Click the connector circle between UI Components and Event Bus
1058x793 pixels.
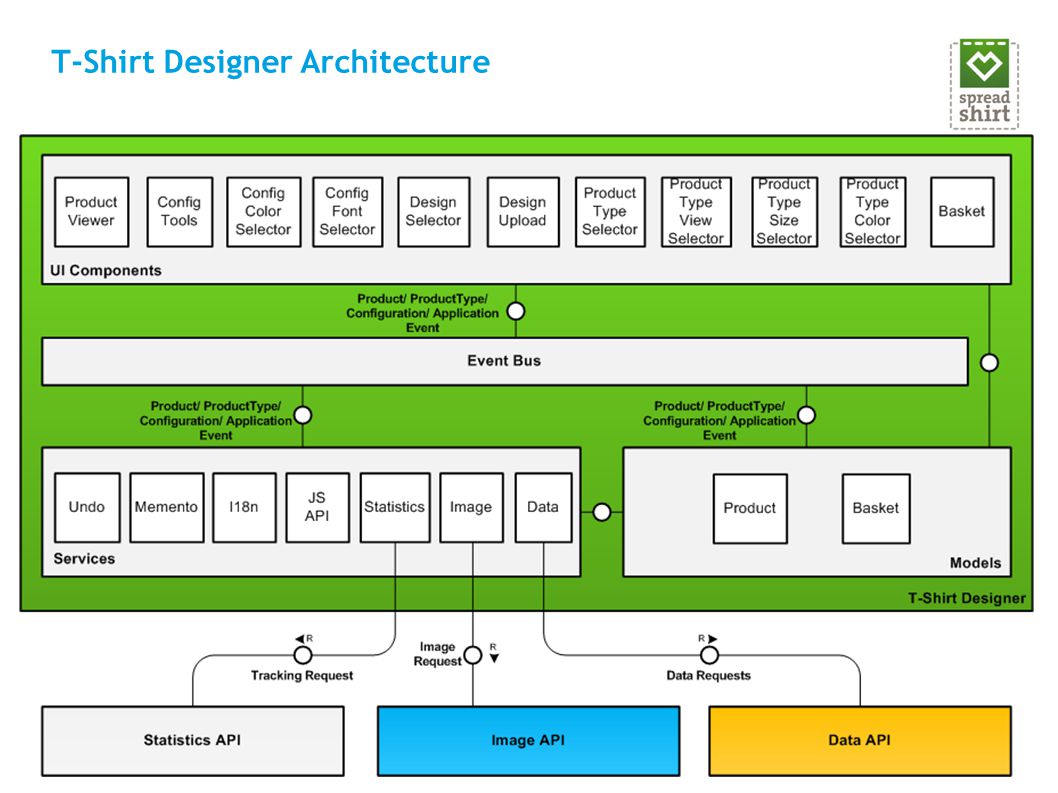516,311
